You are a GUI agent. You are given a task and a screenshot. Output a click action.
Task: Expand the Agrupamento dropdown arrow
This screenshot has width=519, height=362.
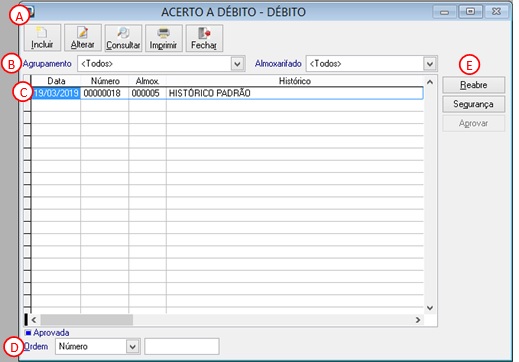pyautogui.click(x=237, y=63)
